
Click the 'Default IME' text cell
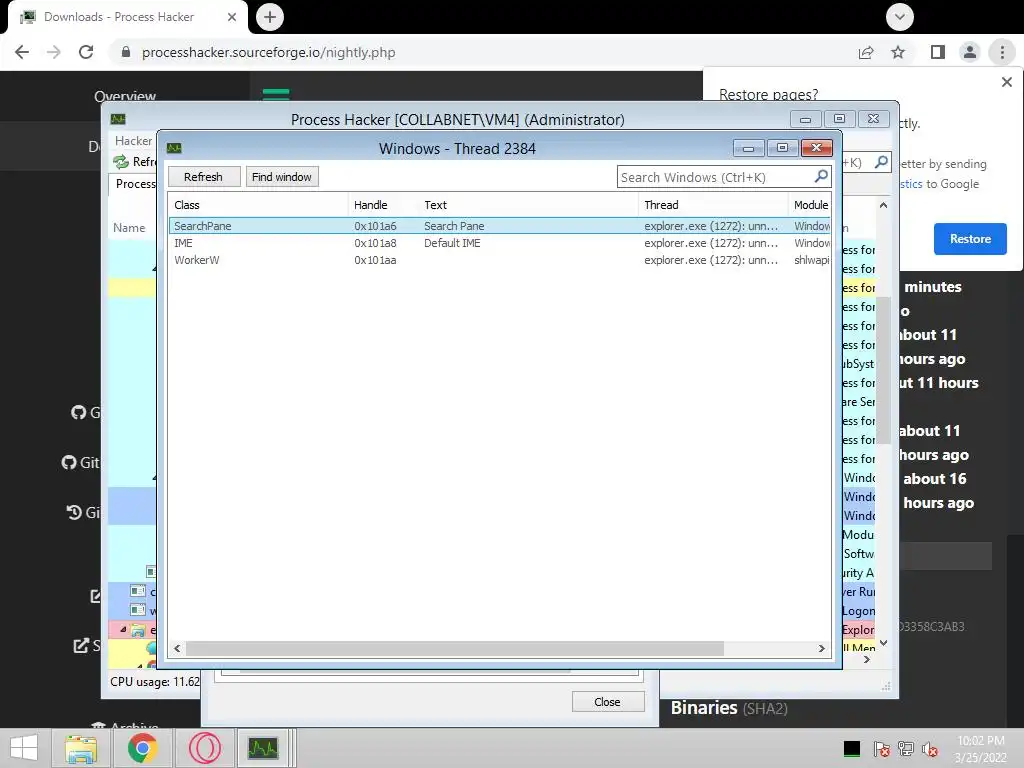[x=452, y=243]
